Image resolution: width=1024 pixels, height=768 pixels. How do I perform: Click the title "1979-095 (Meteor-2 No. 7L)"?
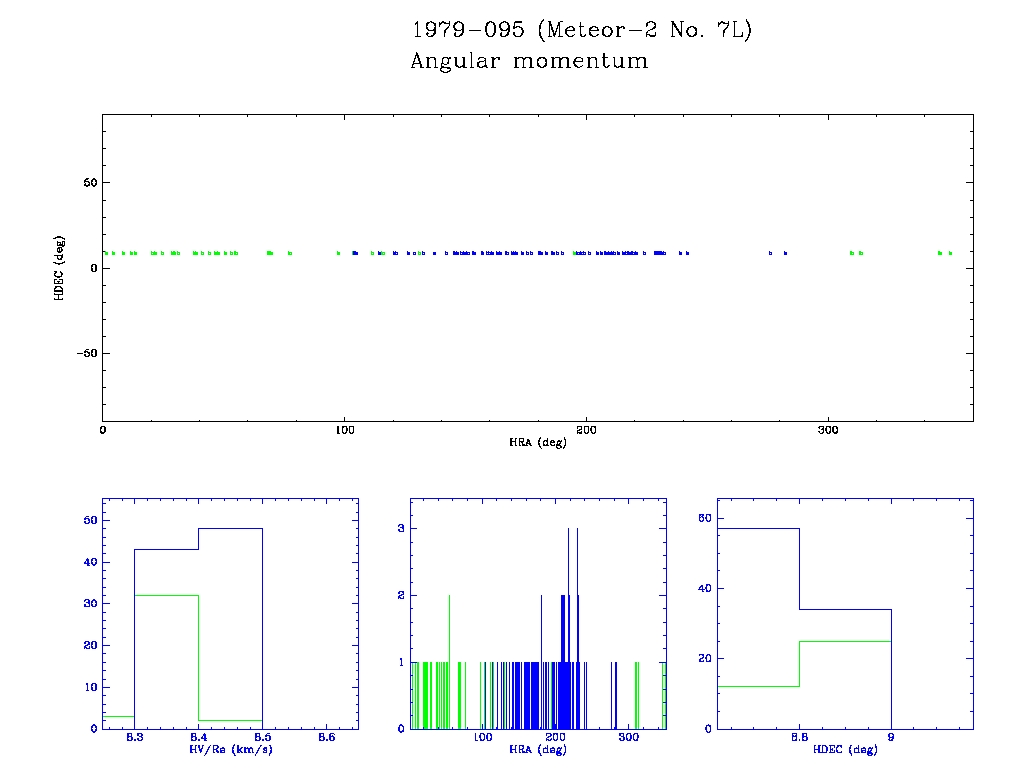click(x=581, y=30)
